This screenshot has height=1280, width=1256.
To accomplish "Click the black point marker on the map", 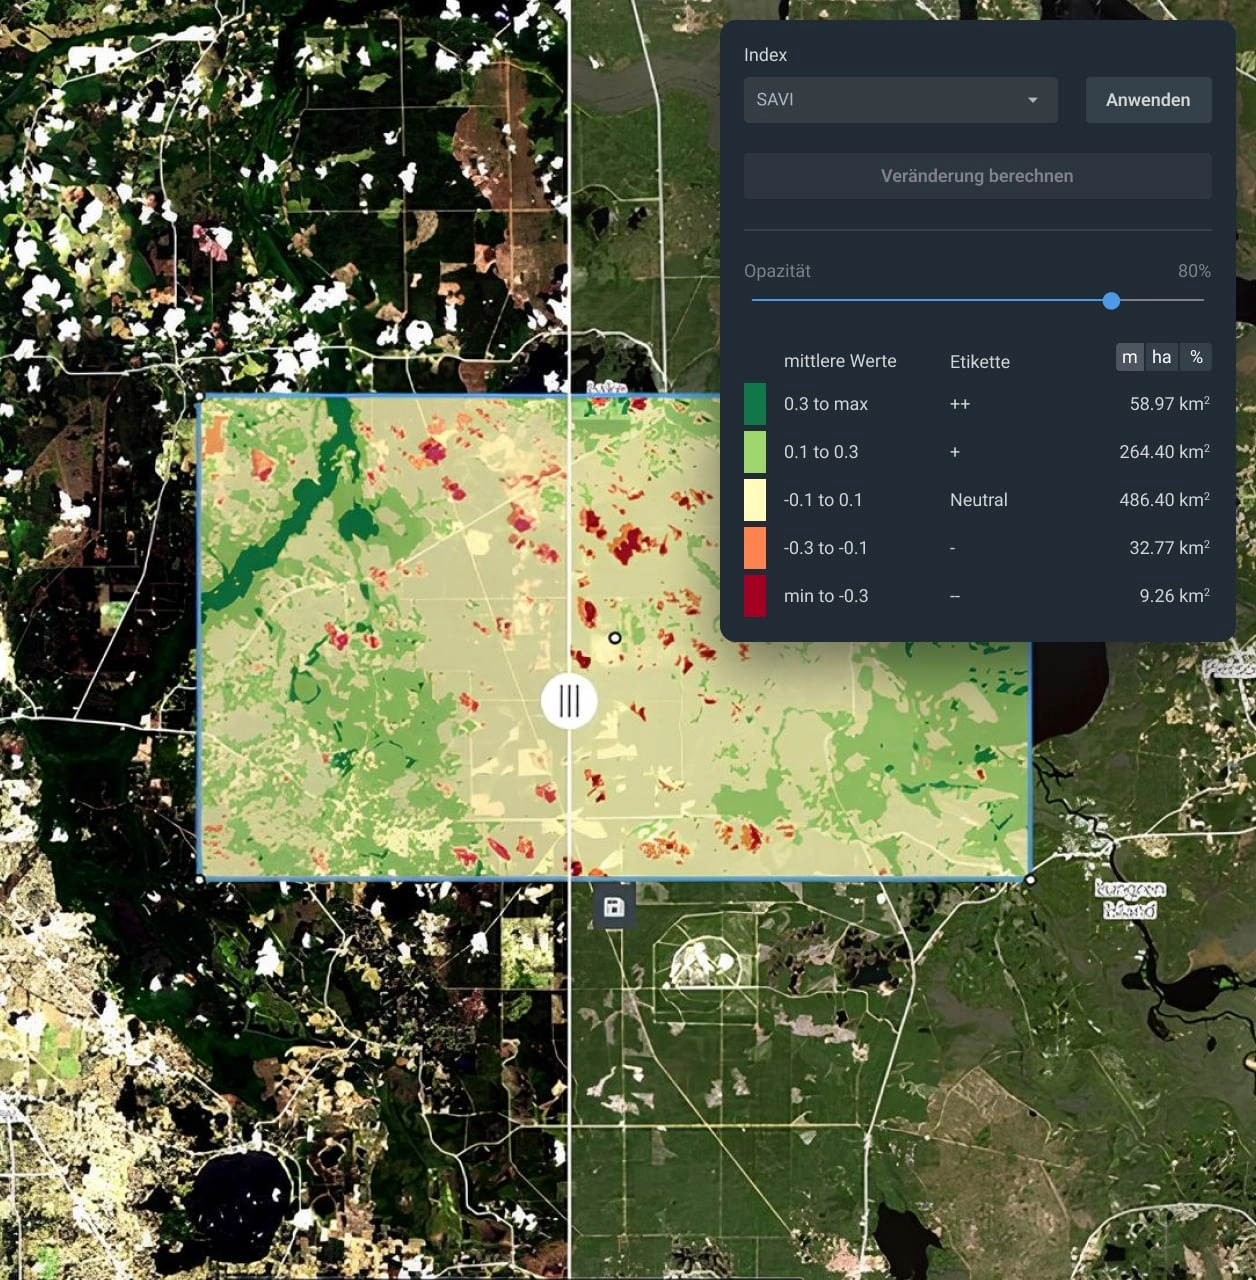I will tap(614, 637).
